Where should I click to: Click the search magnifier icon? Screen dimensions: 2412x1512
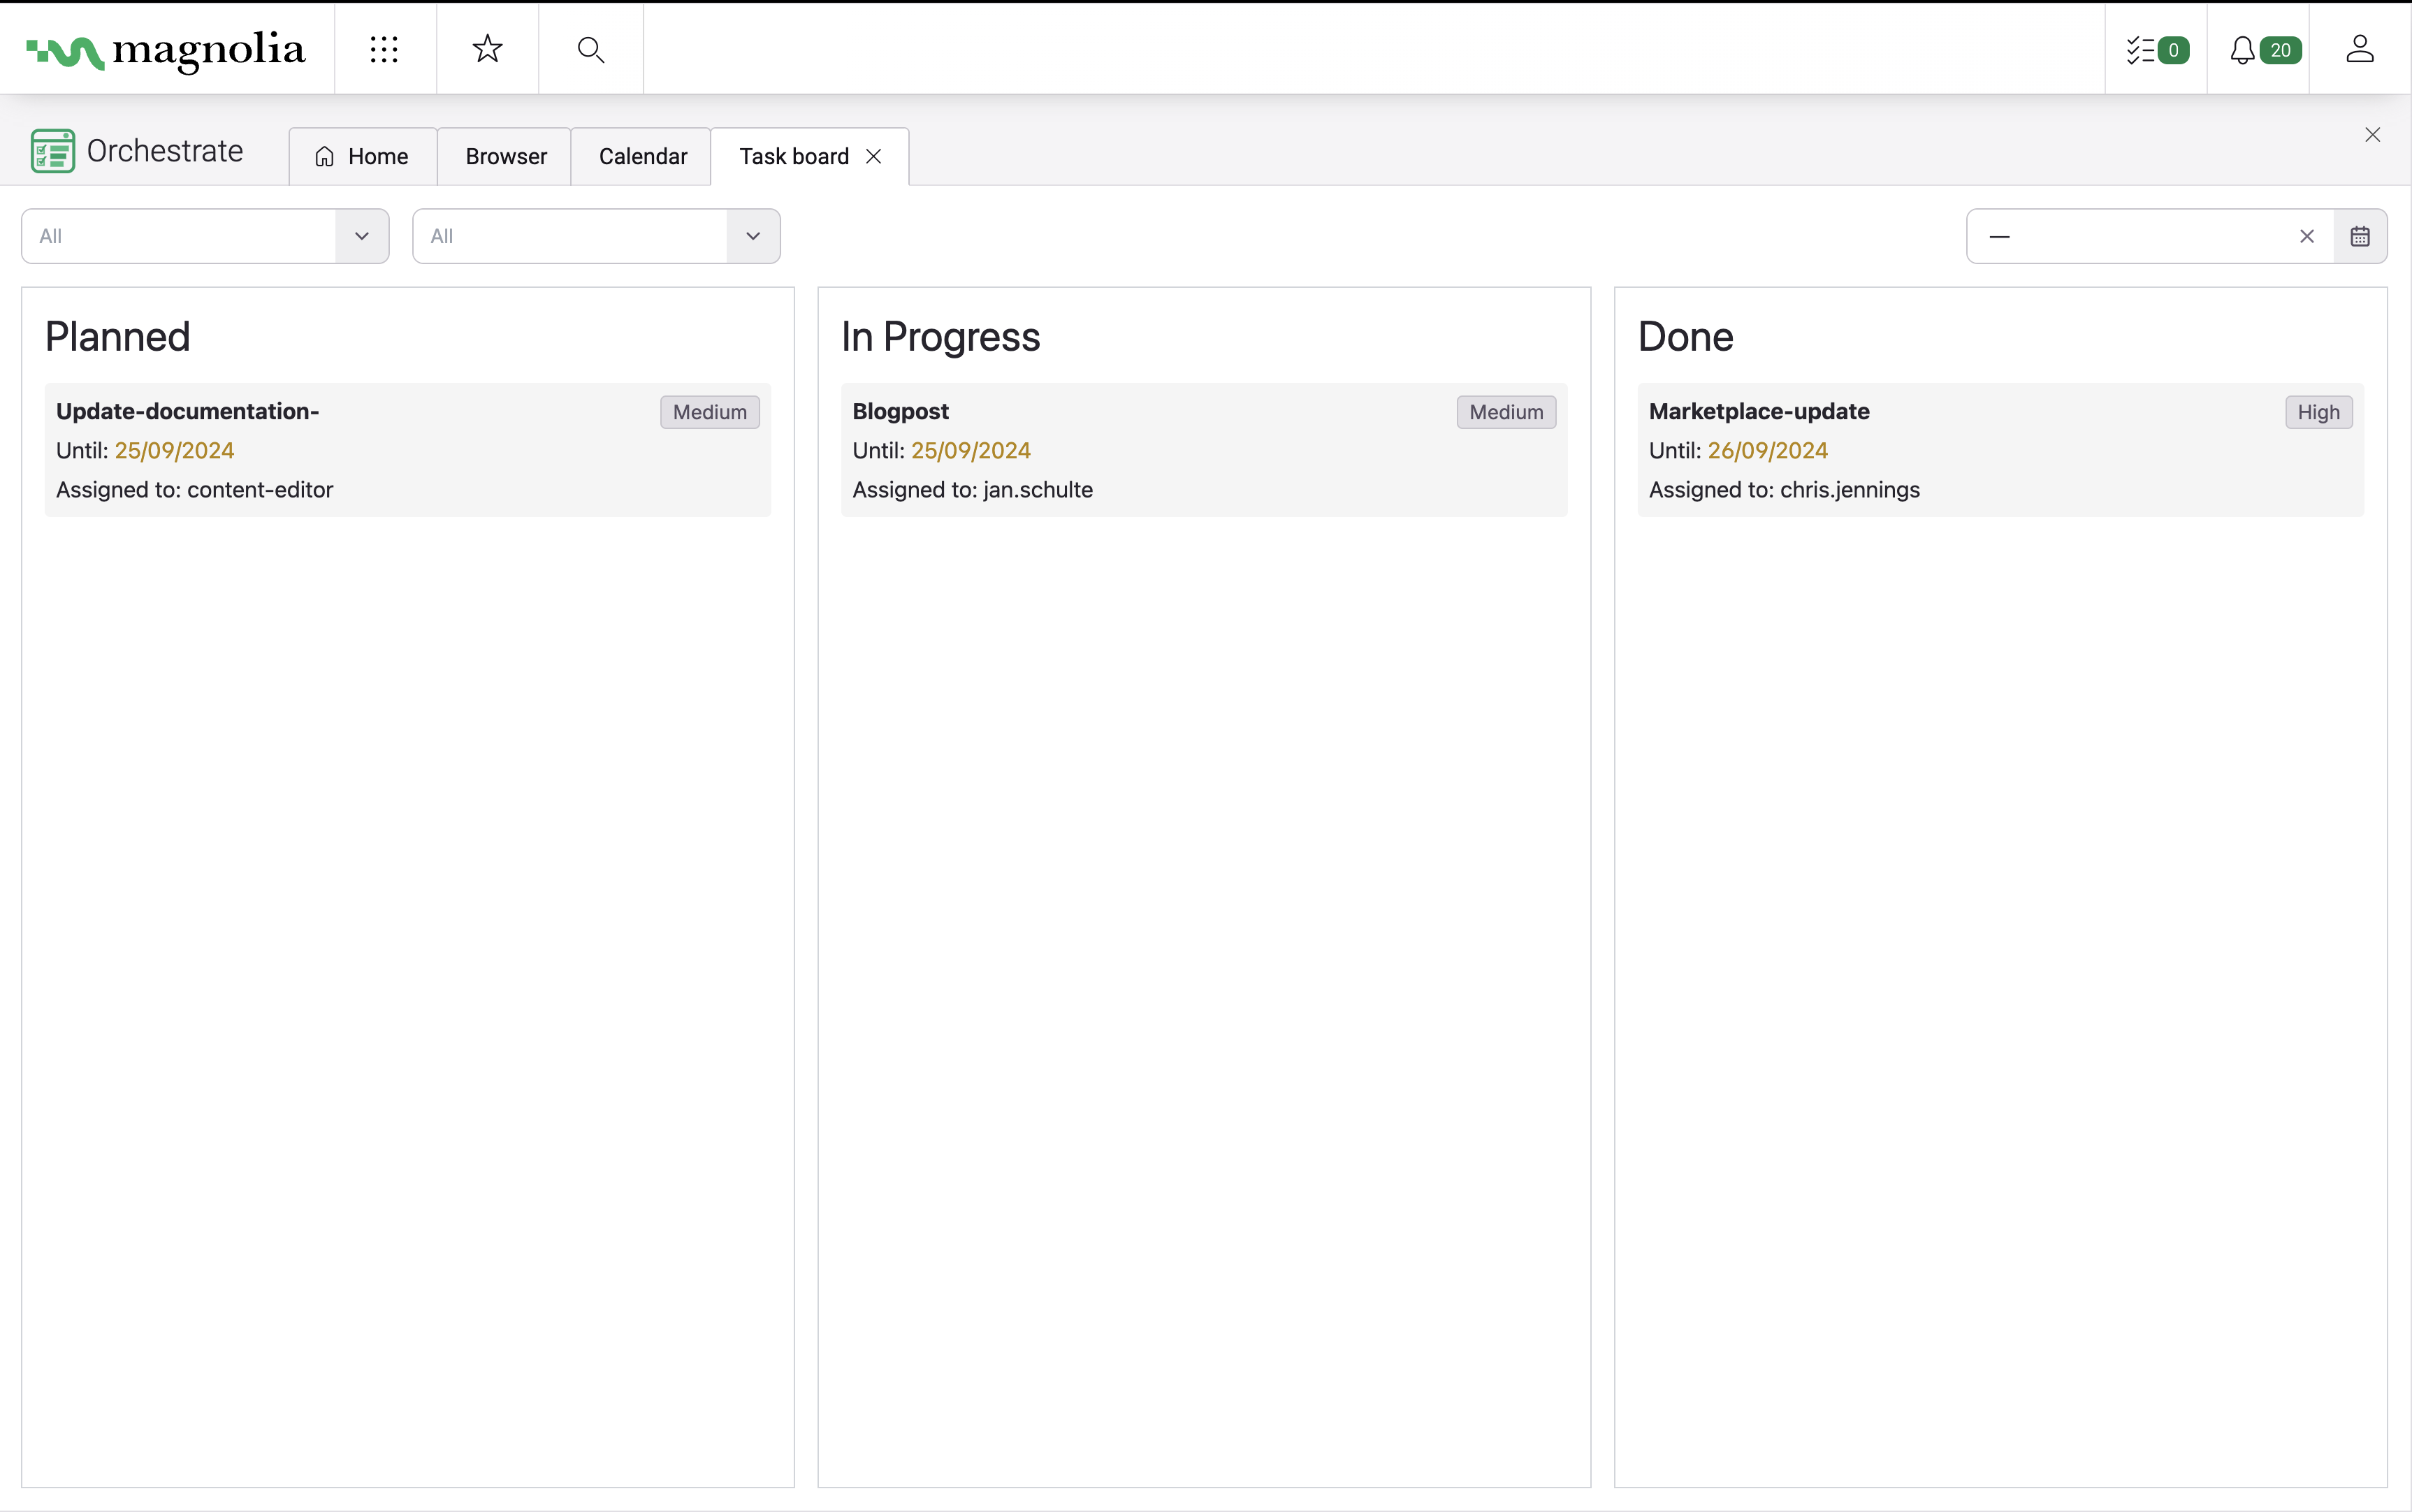[x=591, y=49]
